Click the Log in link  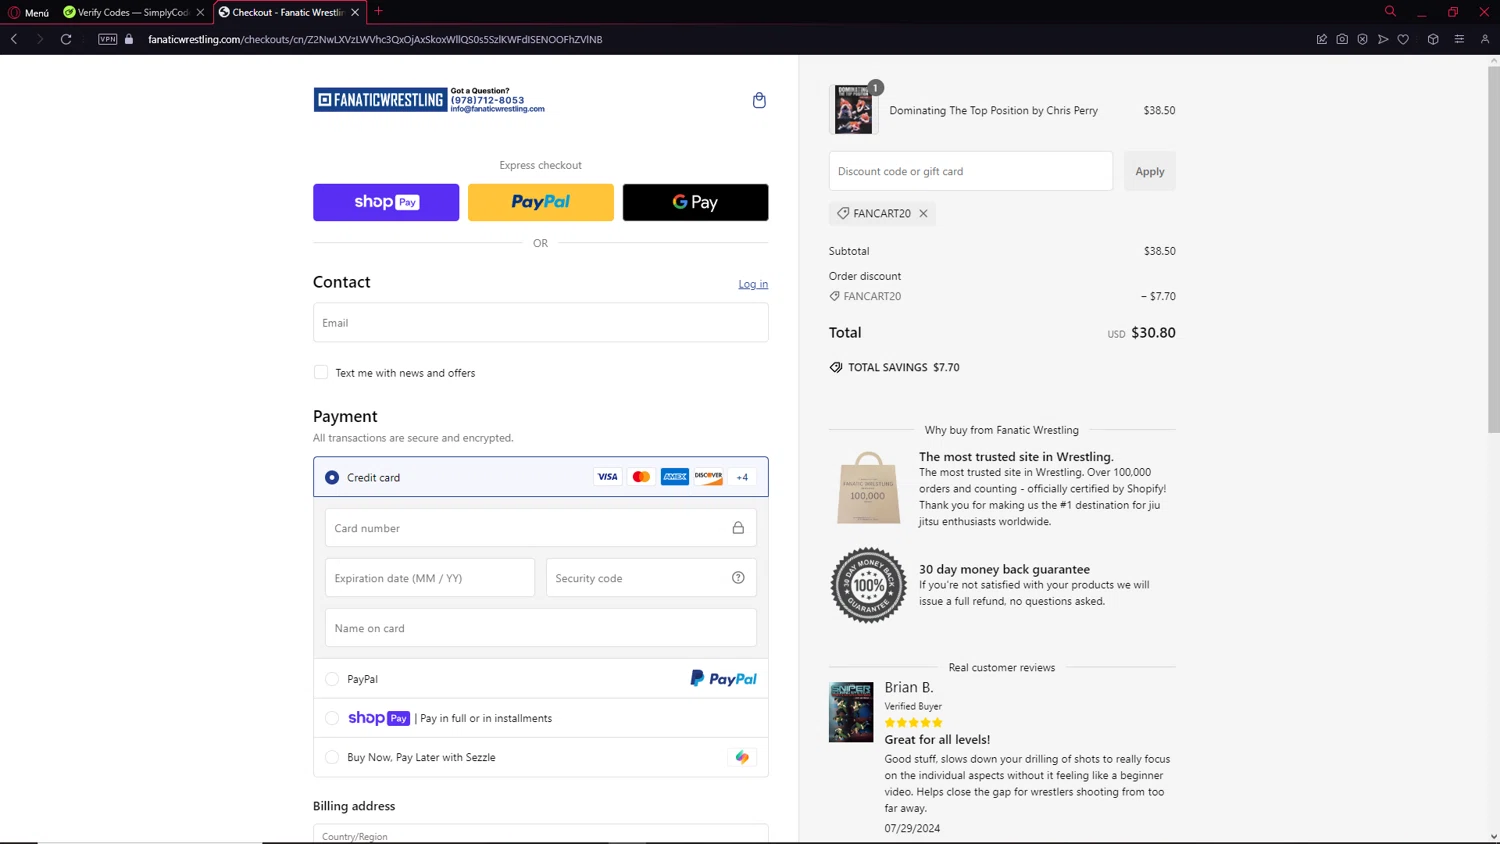(x=753, y=284)
